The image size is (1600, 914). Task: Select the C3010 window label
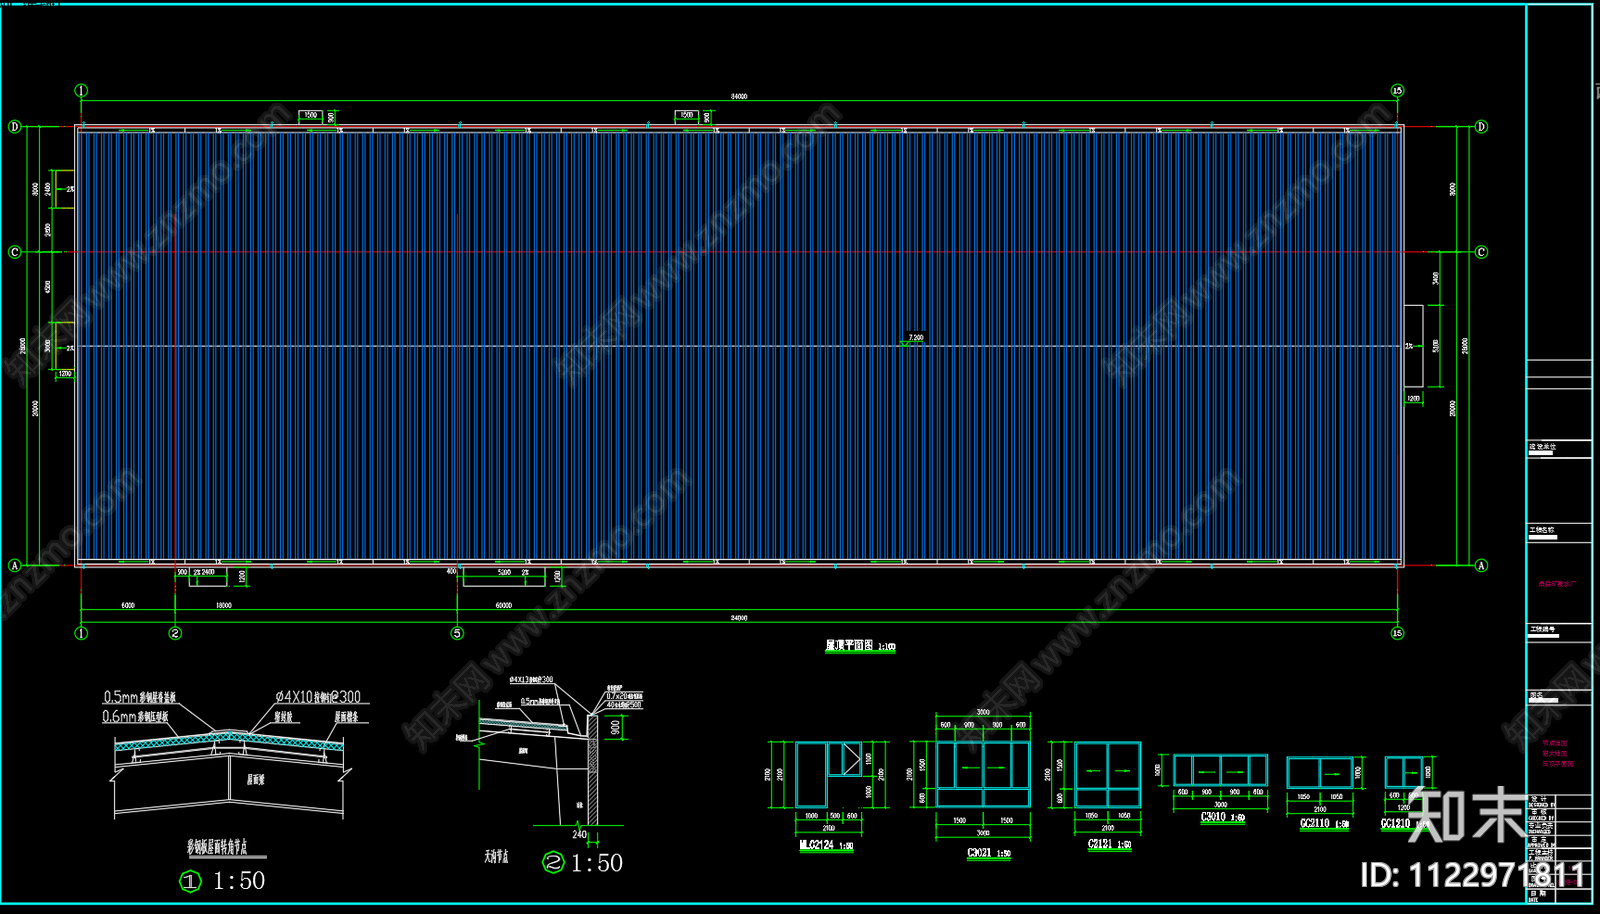(x=1222, y=817)
